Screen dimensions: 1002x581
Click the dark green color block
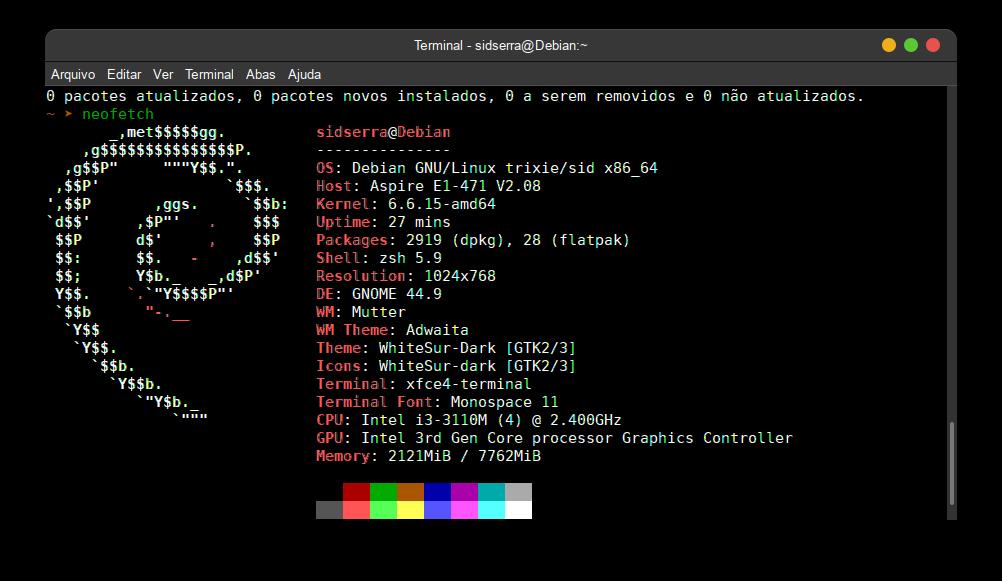click(383, 492)
